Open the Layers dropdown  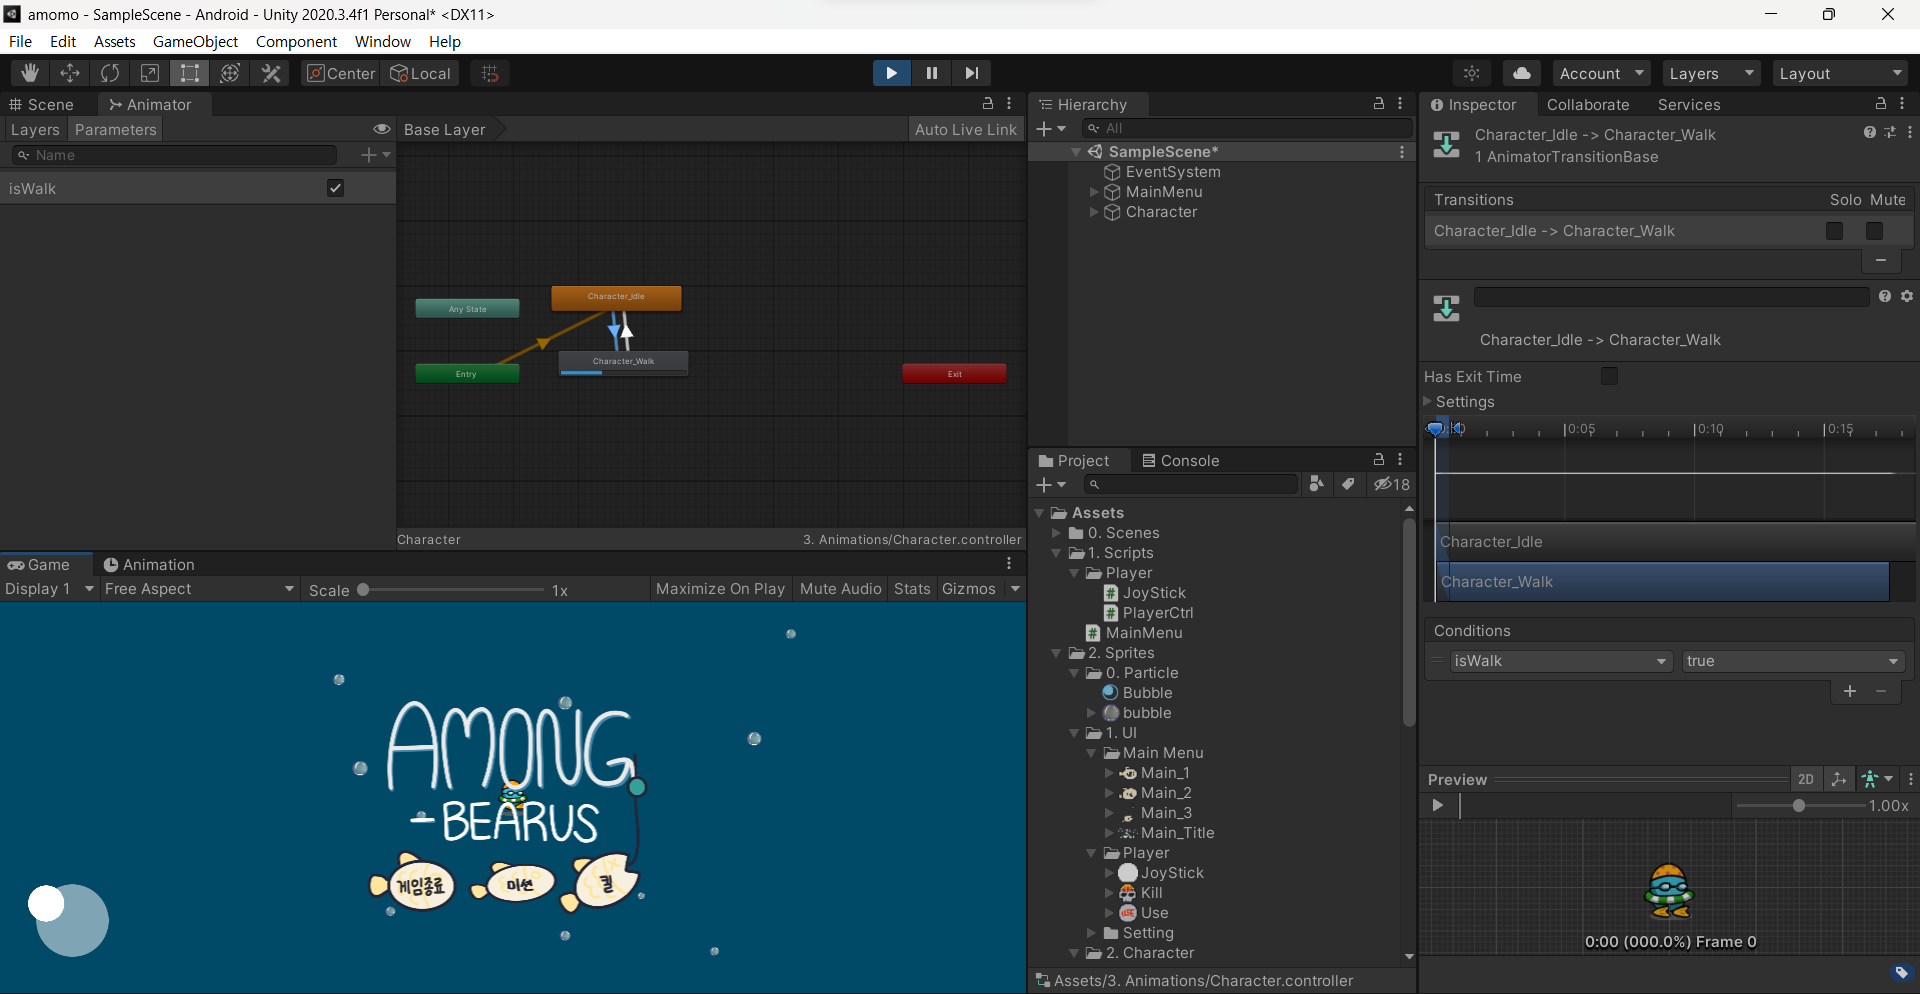[1711, 73]
